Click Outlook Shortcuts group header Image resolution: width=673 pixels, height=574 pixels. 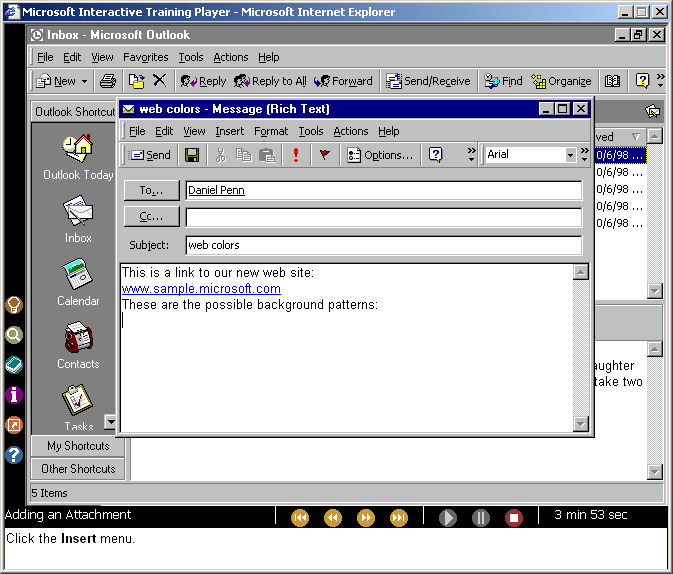pyautogui.click(x=74, y=112)
